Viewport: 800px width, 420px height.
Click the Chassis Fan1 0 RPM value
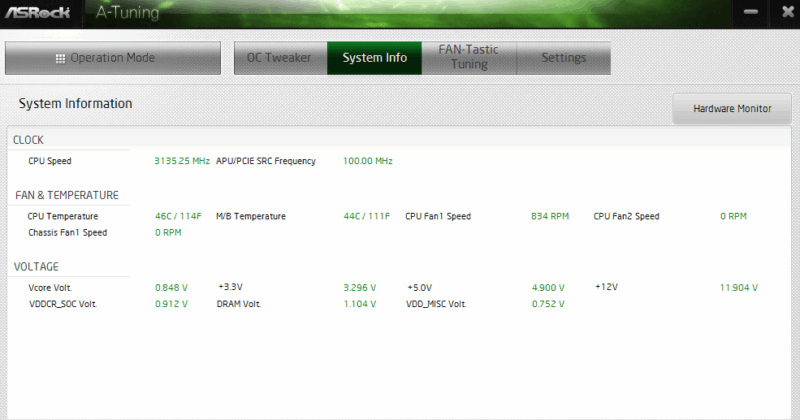click(x=168, y=233)
